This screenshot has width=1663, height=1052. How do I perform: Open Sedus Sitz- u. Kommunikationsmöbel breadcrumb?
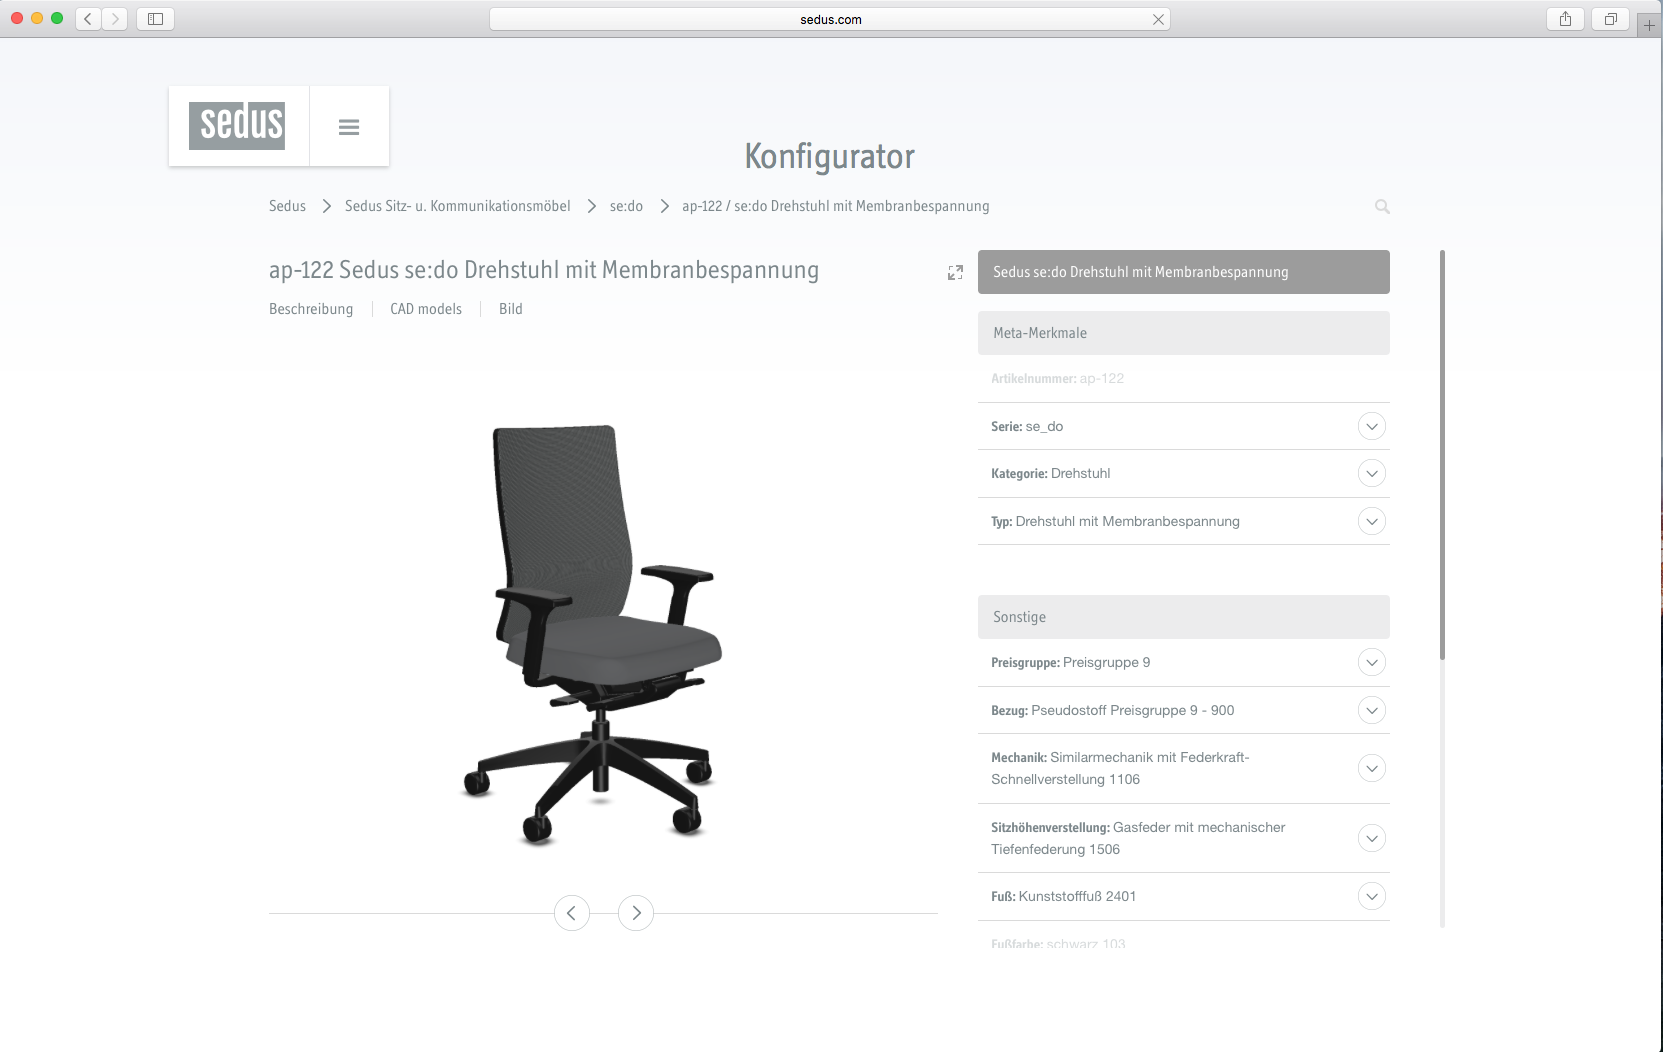[458, 206]
